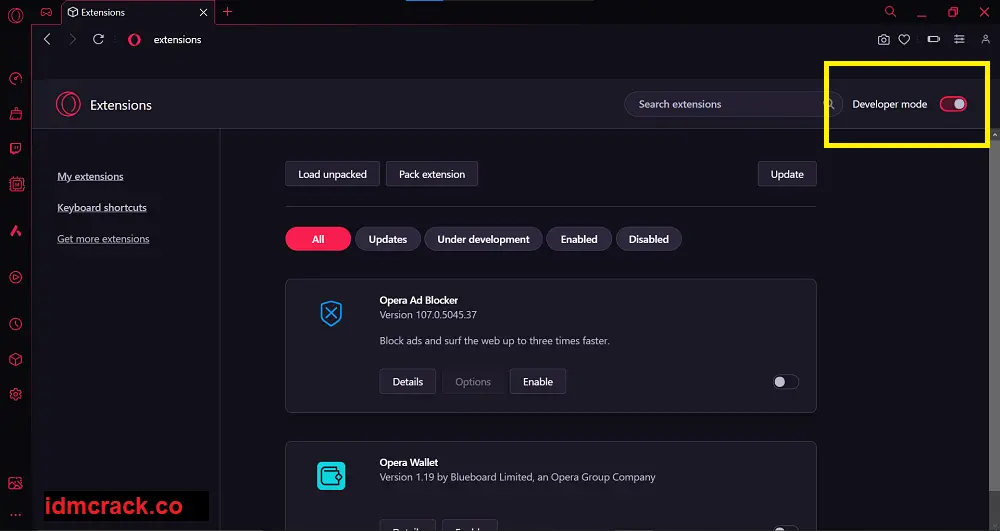
Task: Open Keyboard shortcuts link
Action: tap(102, 208)
